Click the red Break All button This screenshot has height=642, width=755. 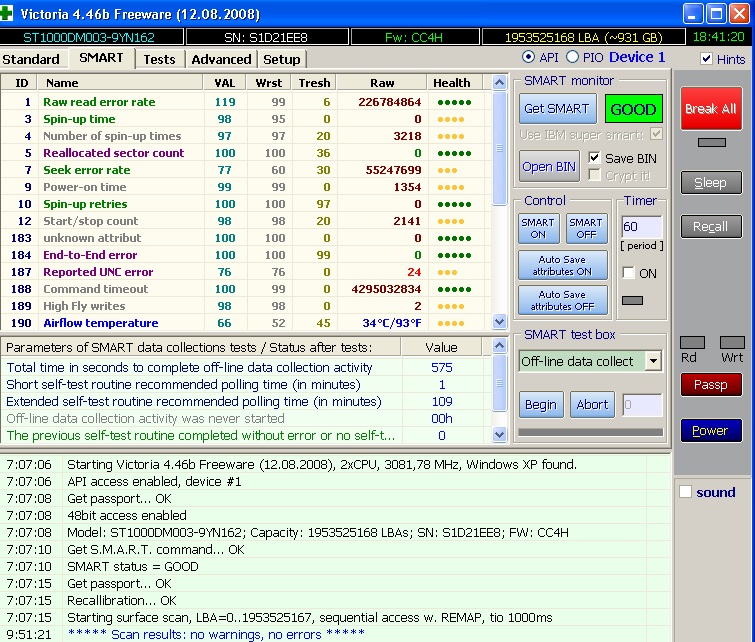[711, 108]
